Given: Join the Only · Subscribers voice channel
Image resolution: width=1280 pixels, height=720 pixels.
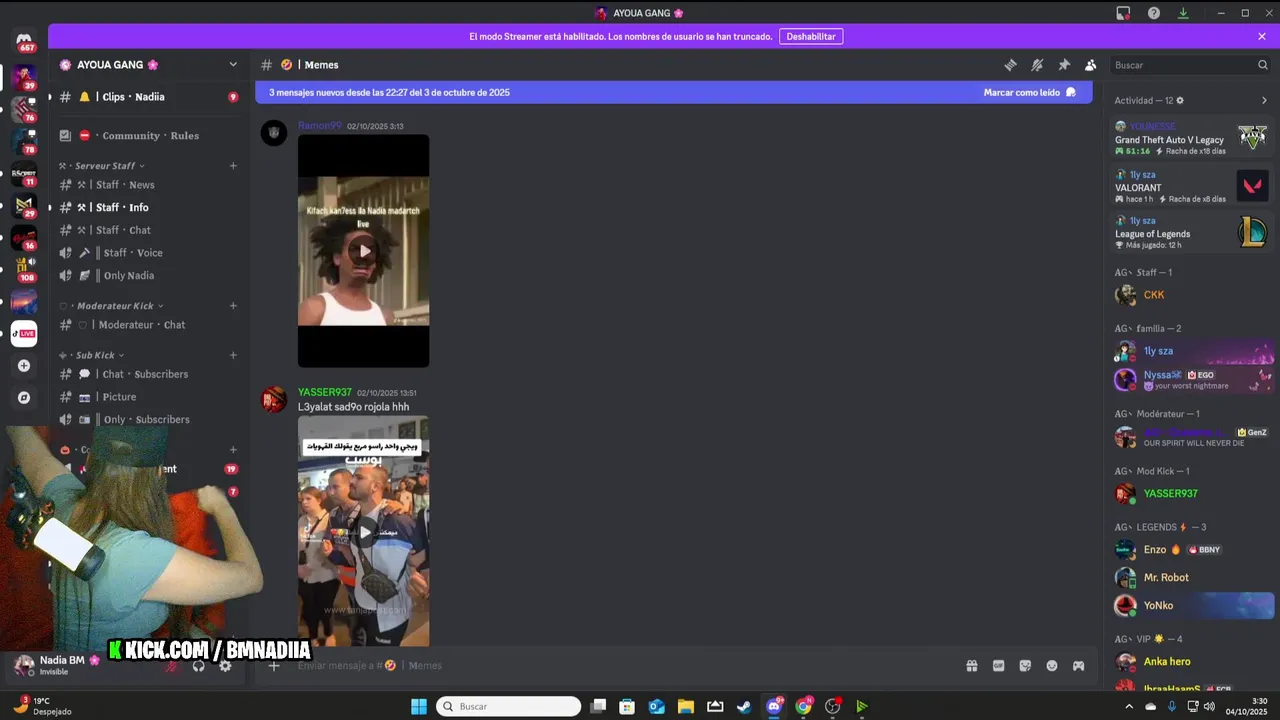Looking at the screenshot, I should point(149,420).
